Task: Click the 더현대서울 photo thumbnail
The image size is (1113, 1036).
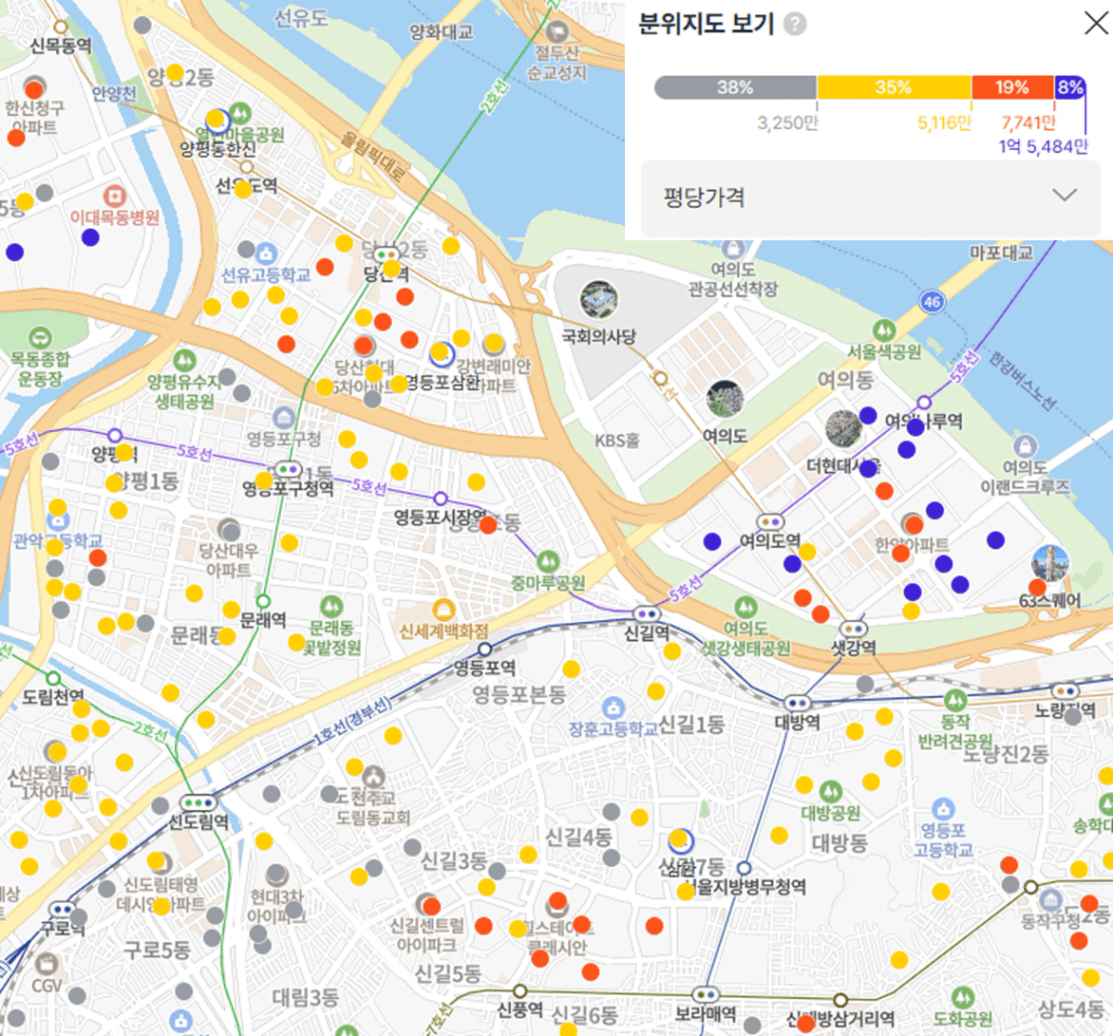Action: (x=843, y=428)
